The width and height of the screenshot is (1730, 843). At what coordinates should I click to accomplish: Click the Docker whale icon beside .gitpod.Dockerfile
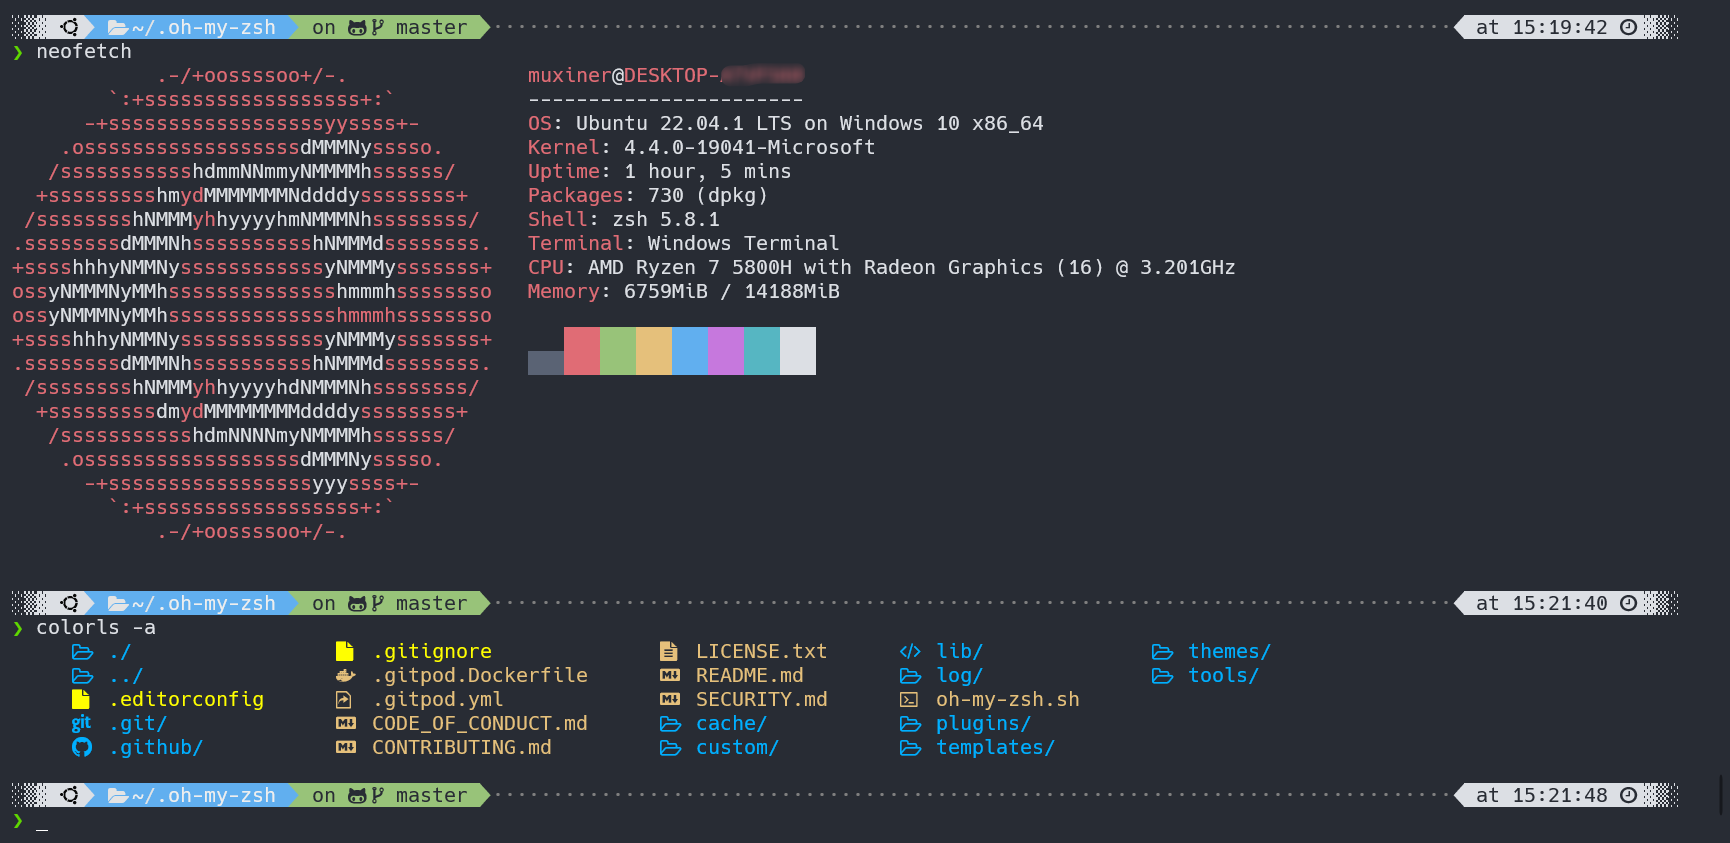(x=345, y=675)
